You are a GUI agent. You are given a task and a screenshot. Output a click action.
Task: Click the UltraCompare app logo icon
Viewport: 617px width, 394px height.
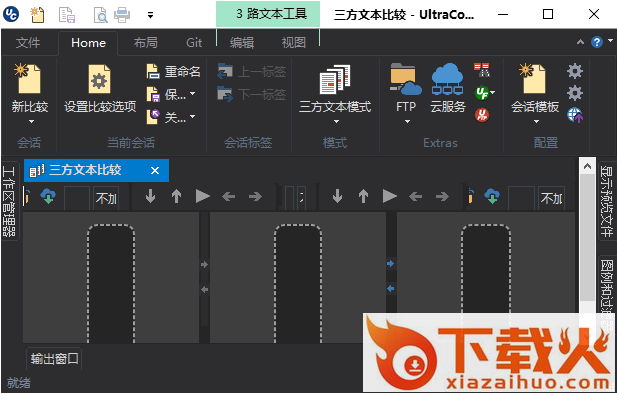[11, 14]
